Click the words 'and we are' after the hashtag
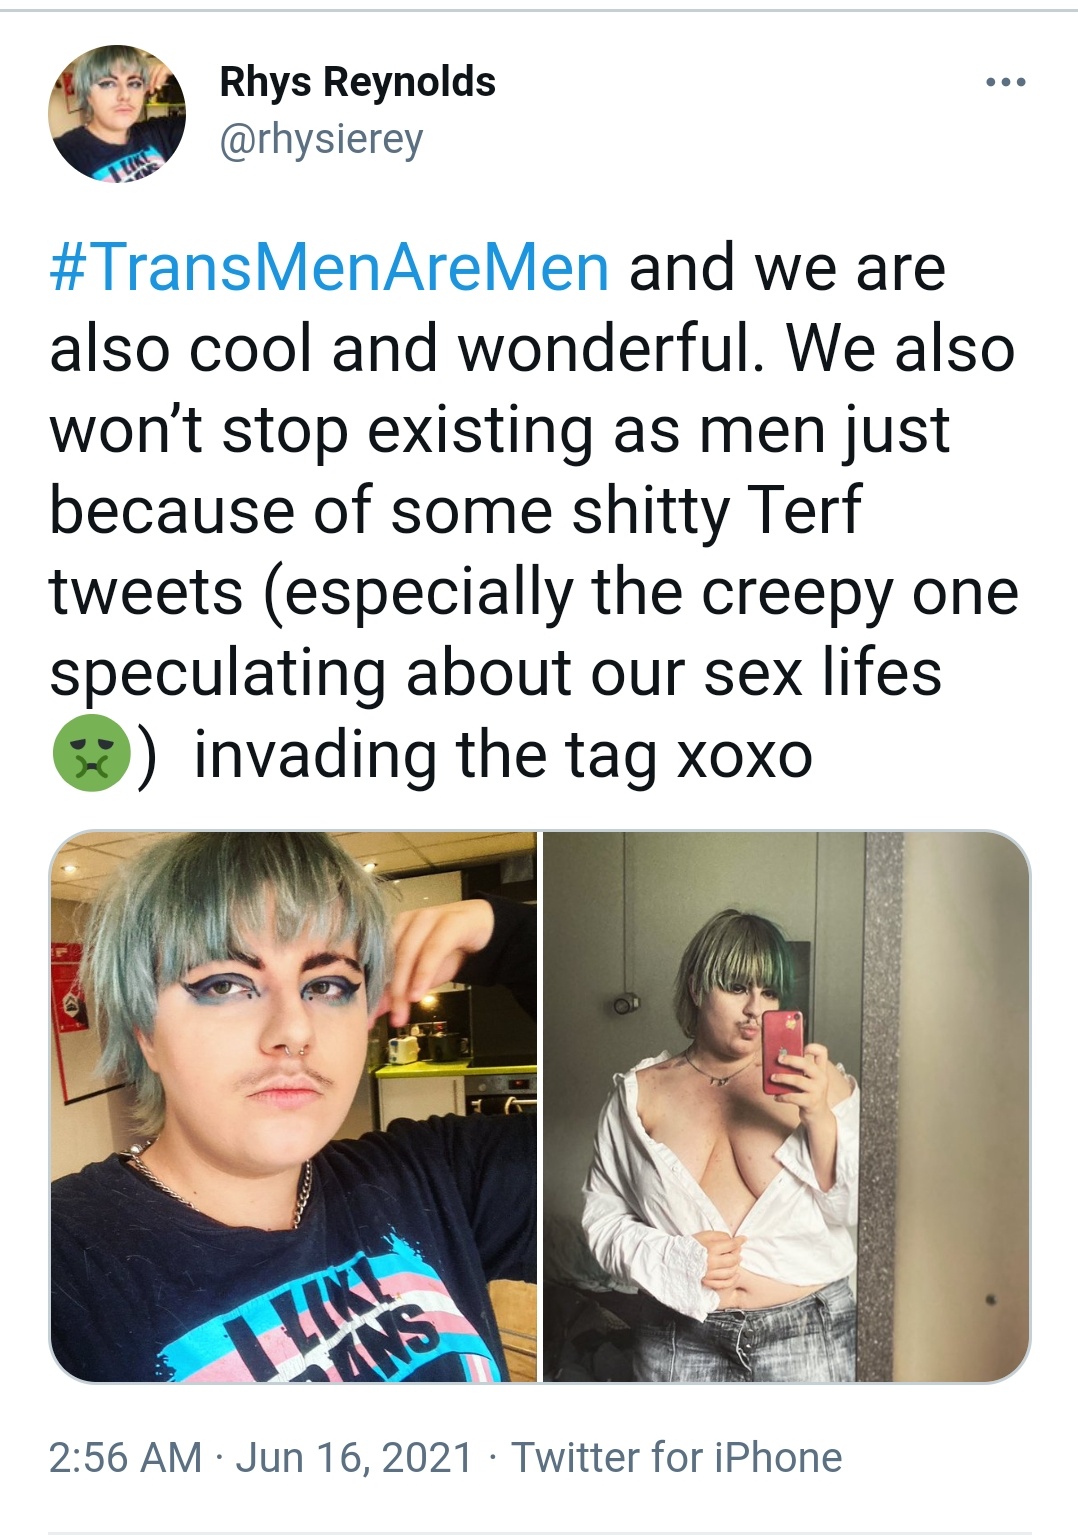This screenshot has height=1540, width=1078. click(x=787, y=268)
